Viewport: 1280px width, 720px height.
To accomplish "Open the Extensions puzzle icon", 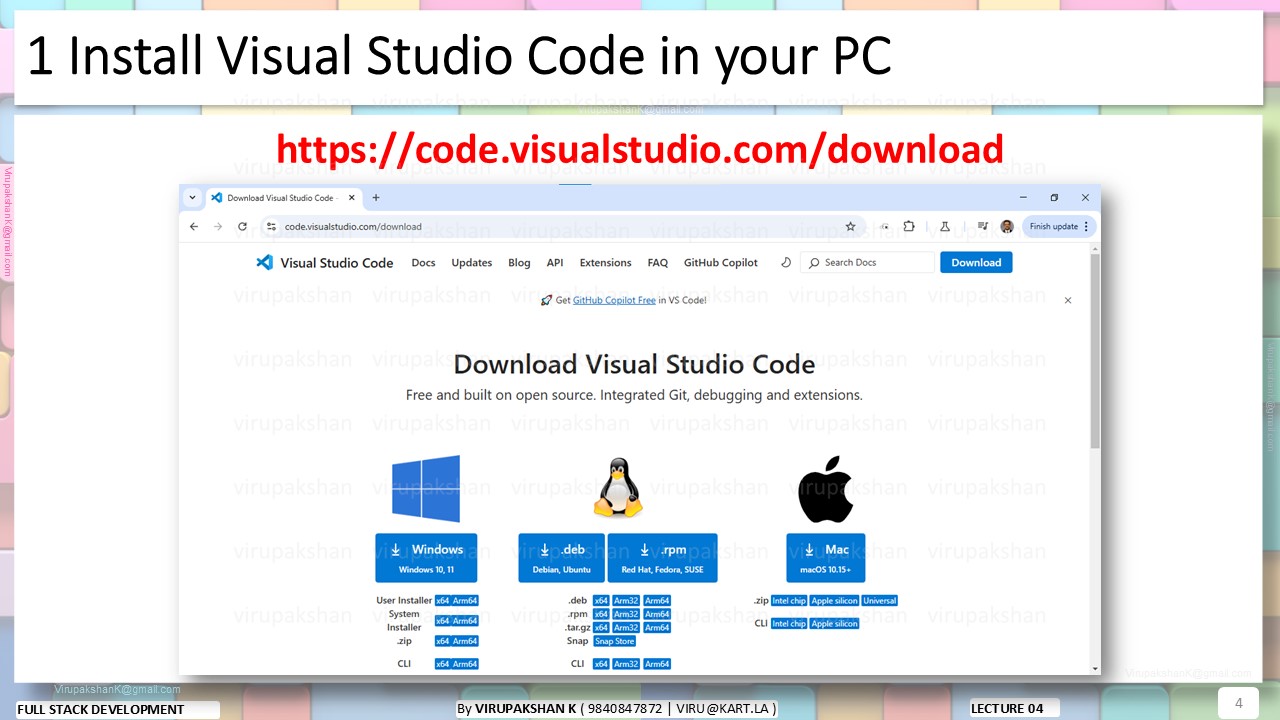I will 909,227.
